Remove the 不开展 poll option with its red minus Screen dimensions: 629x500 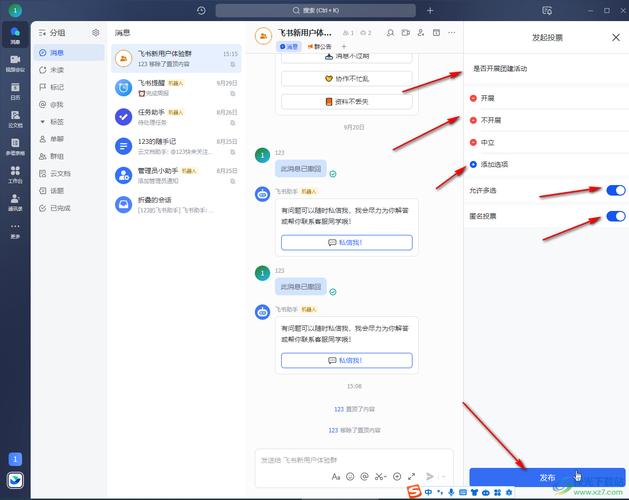473,120
